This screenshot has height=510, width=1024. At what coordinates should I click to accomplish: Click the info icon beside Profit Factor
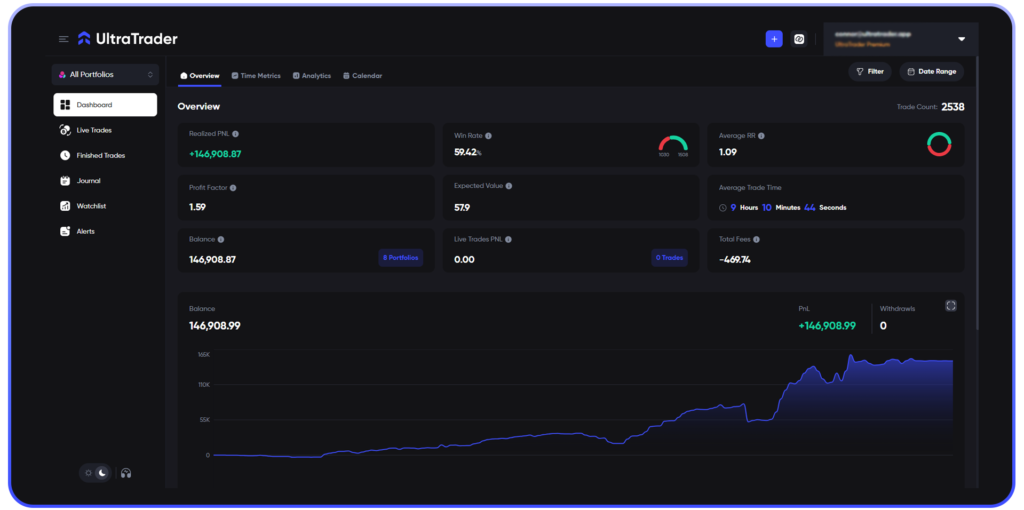pyautogui.click(x=233, y=187)
